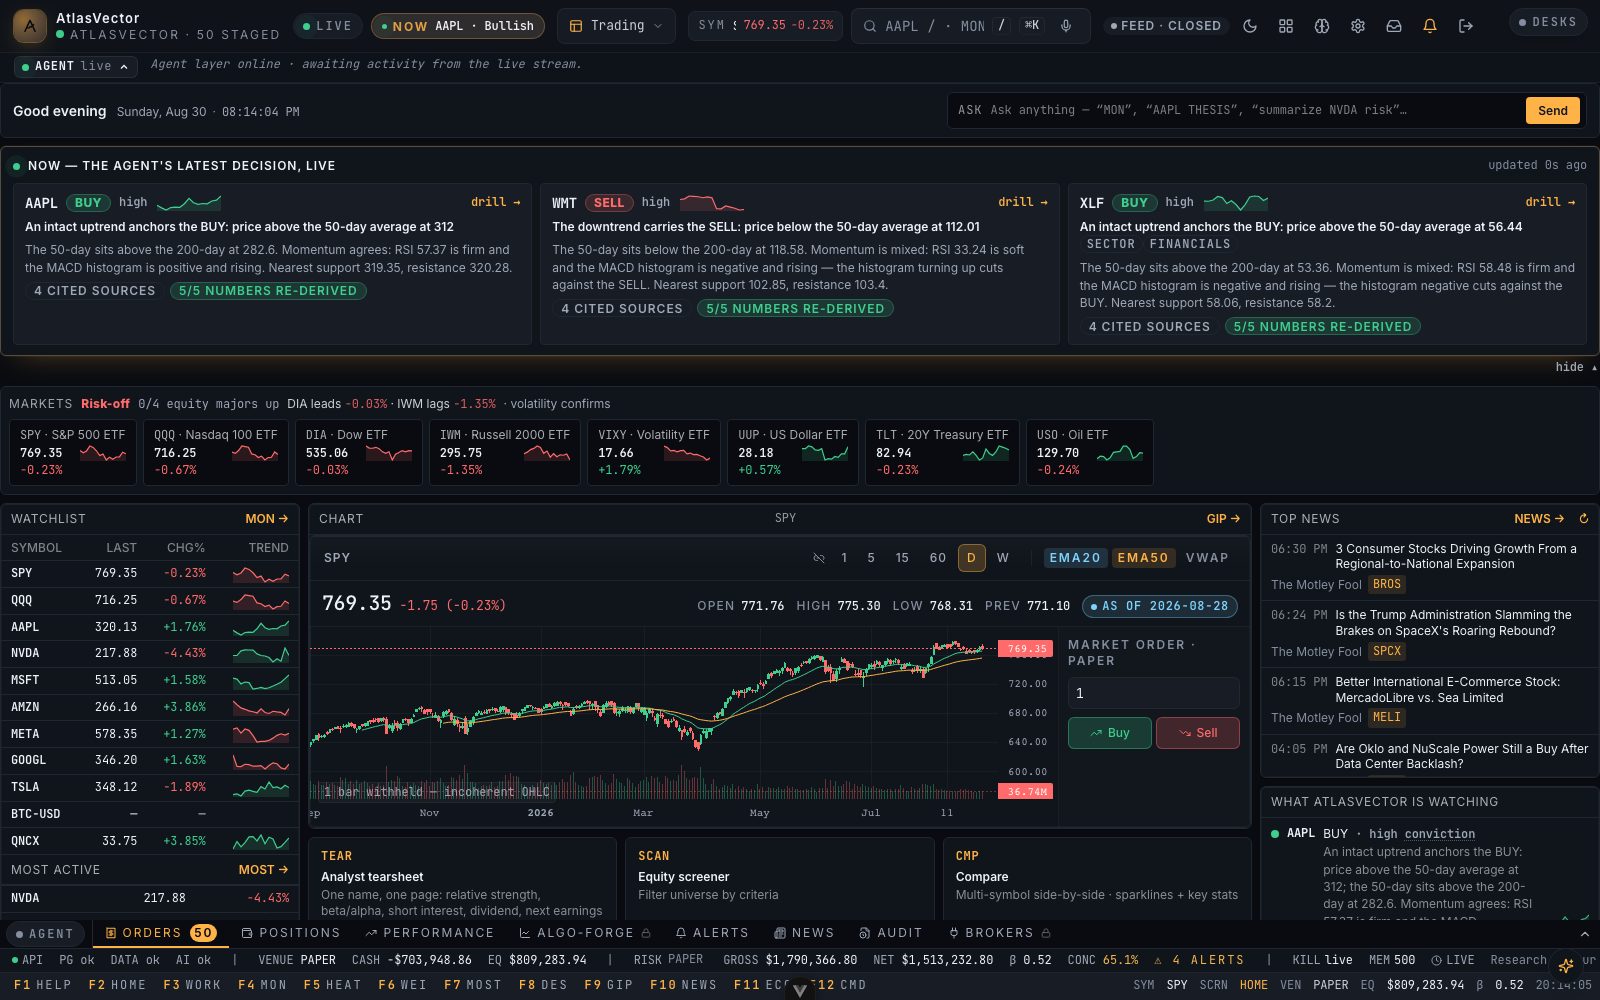Image resolution: width=1600 pixels, height=1000 pixels.
Task: Click the Algo-Forge lock icon
Action: [x=646, y=933]
